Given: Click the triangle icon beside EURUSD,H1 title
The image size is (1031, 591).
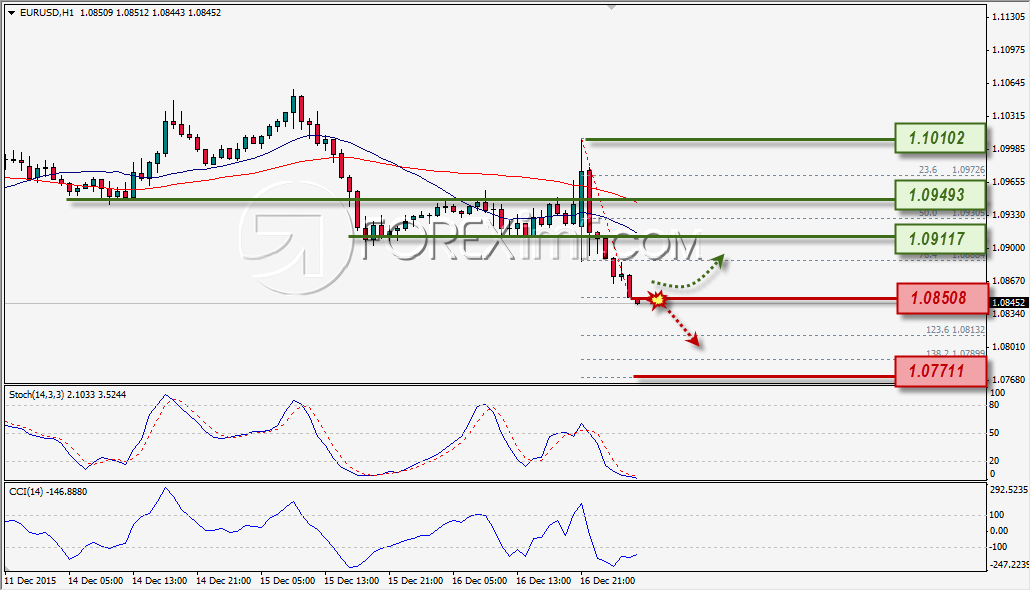Looking at the screenshot, I should coord(11,12).
